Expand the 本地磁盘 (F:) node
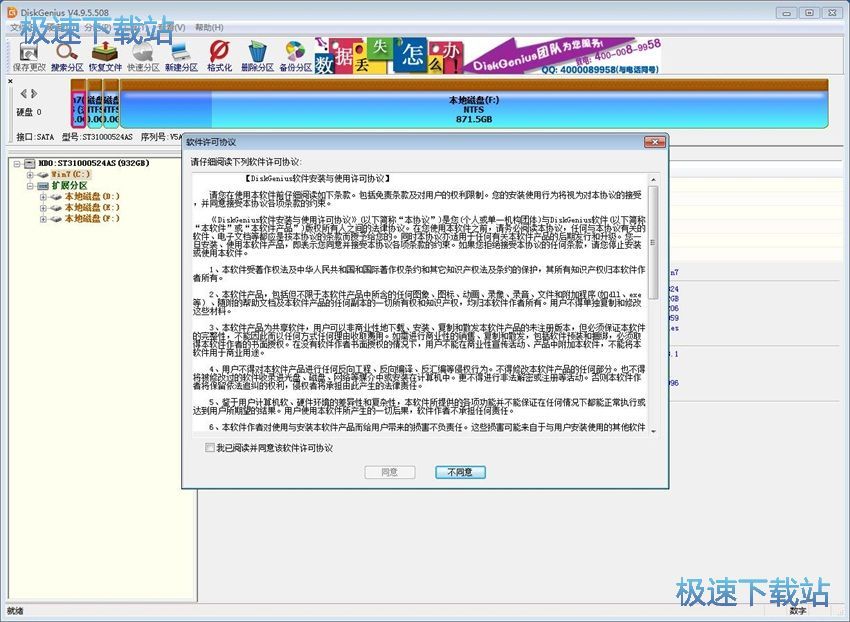 (43, 219)
